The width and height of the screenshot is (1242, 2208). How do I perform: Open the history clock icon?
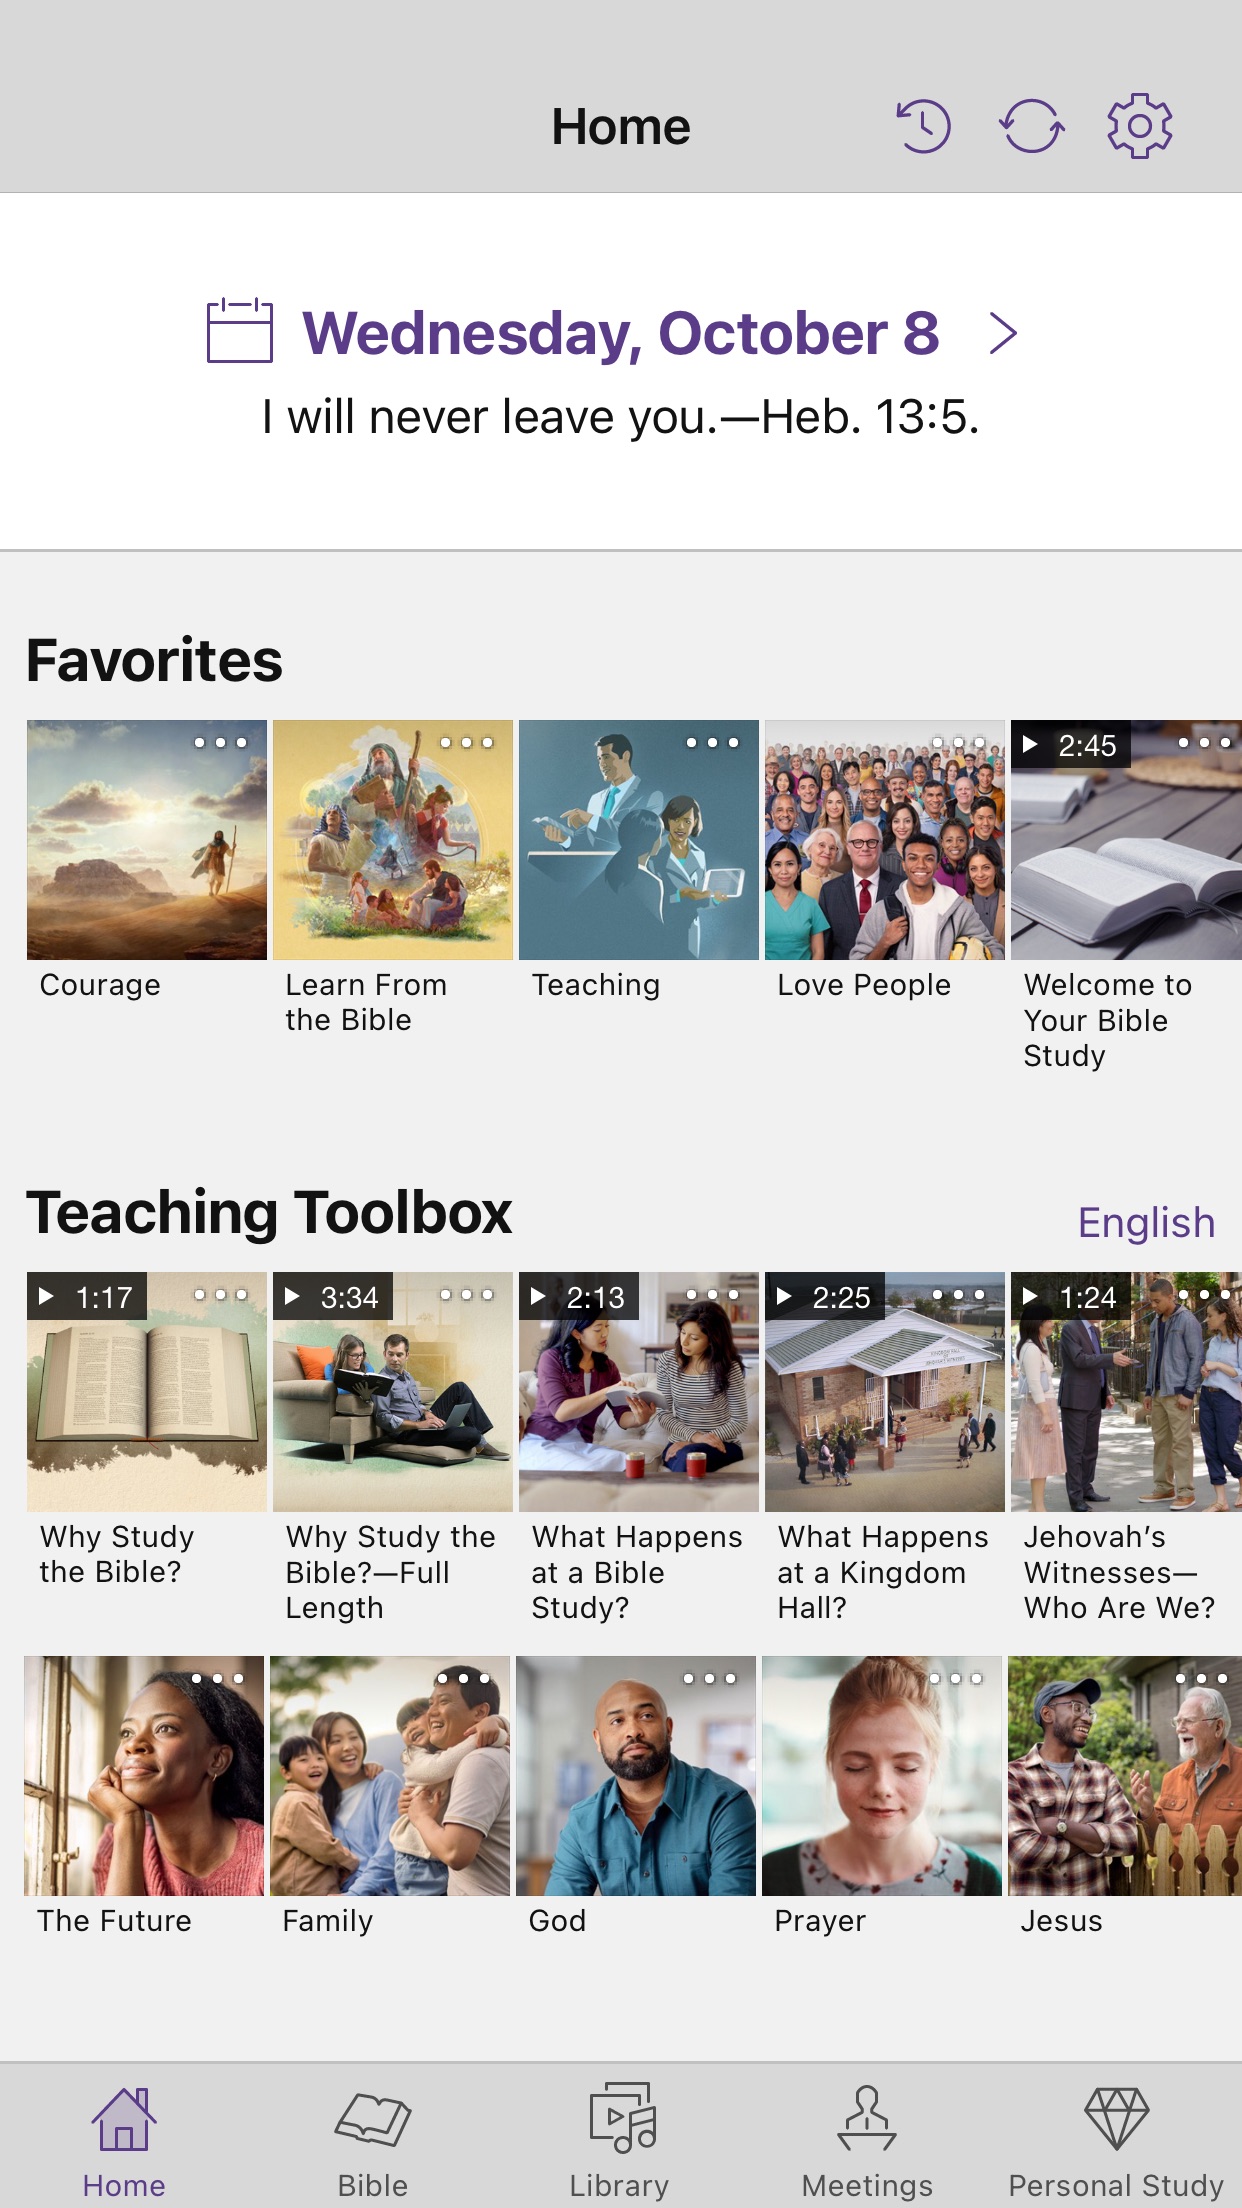pos(923,126)
